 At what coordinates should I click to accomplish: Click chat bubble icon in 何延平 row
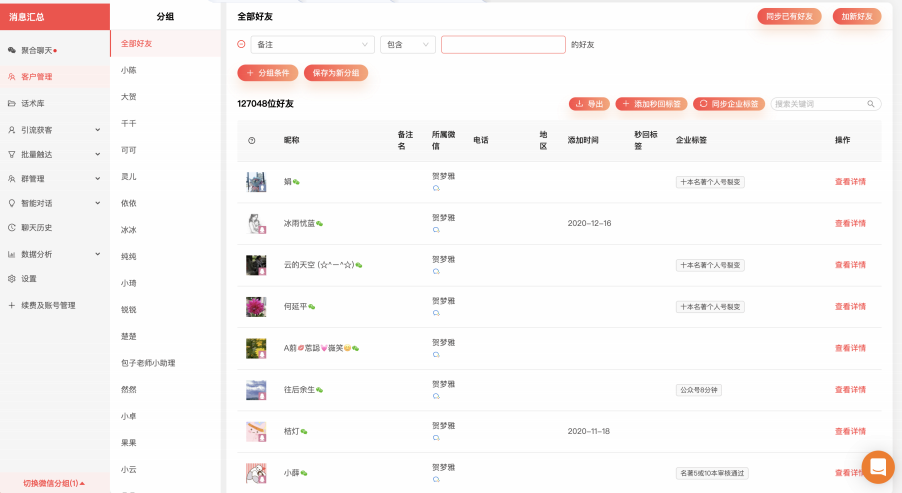click(x=436, y=313)
